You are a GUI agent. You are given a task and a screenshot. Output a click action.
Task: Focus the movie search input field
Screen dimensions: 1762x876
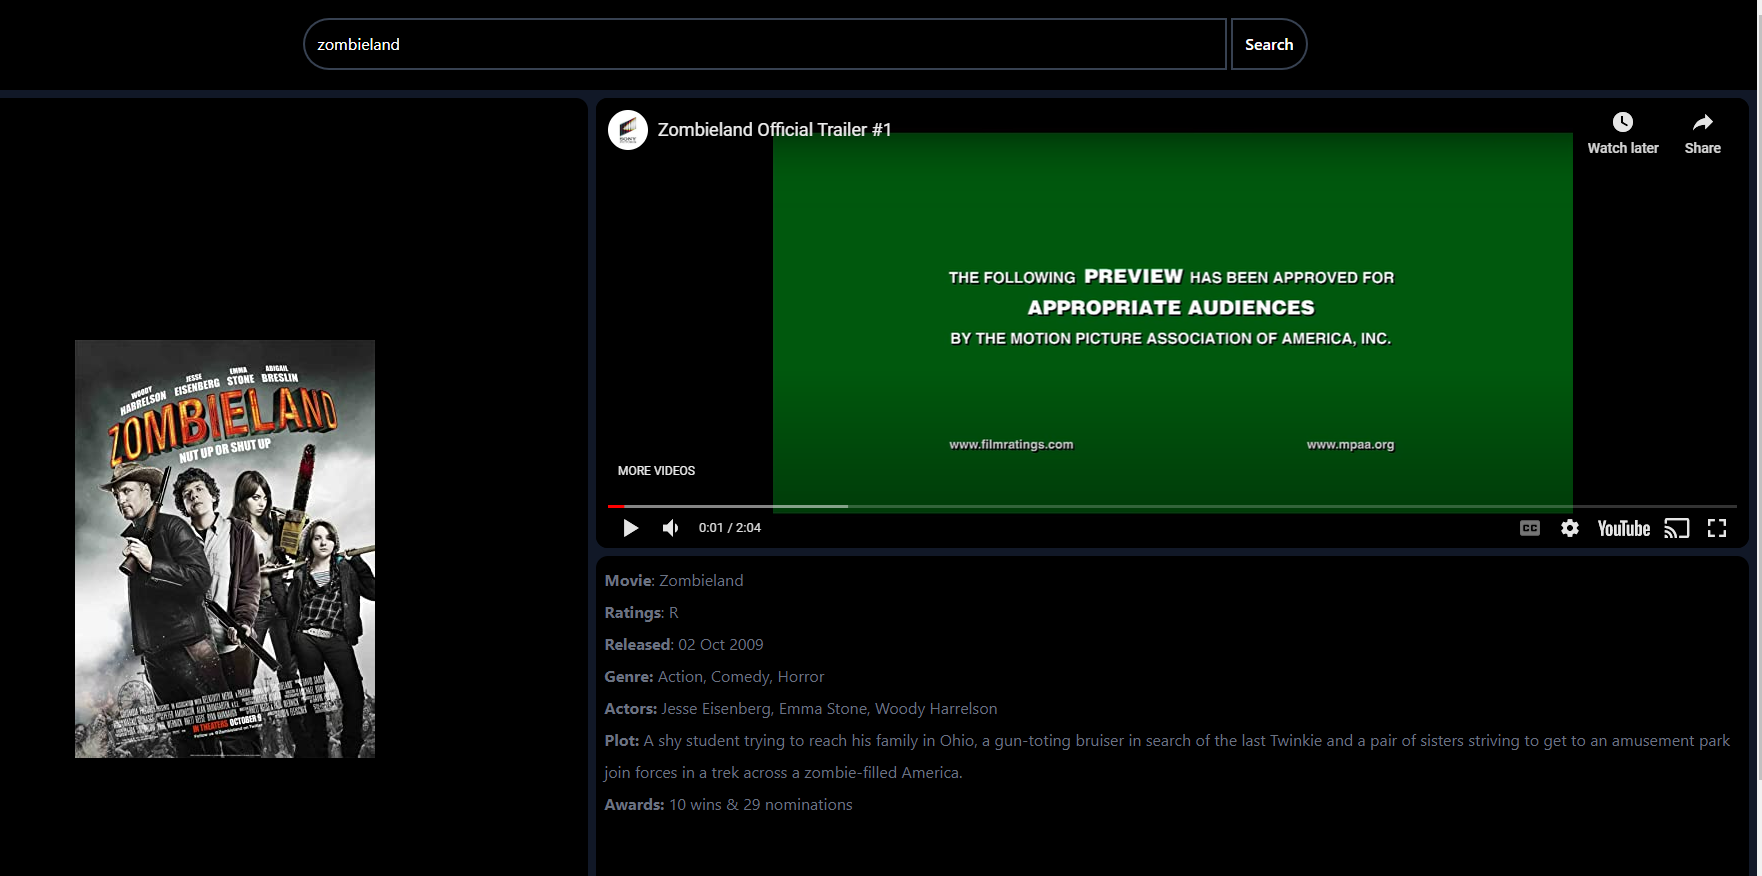coord(764,44)
